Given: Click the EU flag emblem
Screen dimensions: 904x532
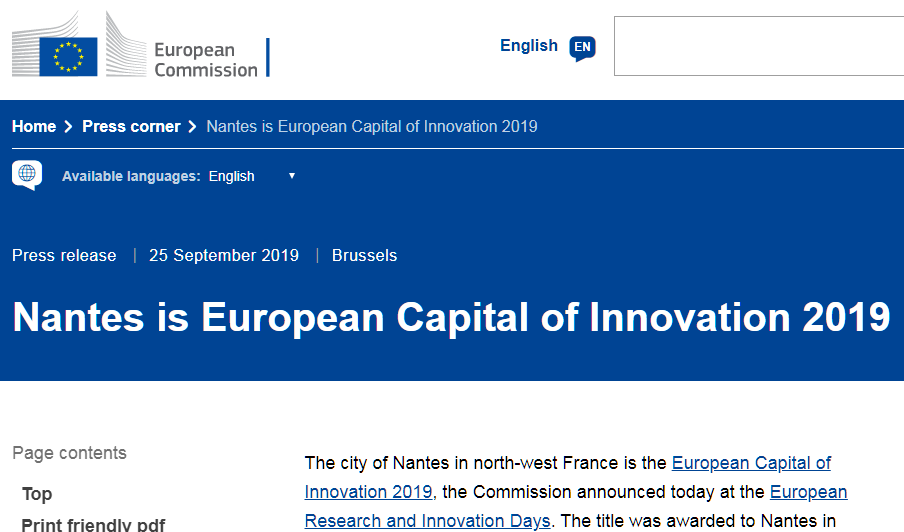Looking at the screenshot, I should tap(68, 56).
